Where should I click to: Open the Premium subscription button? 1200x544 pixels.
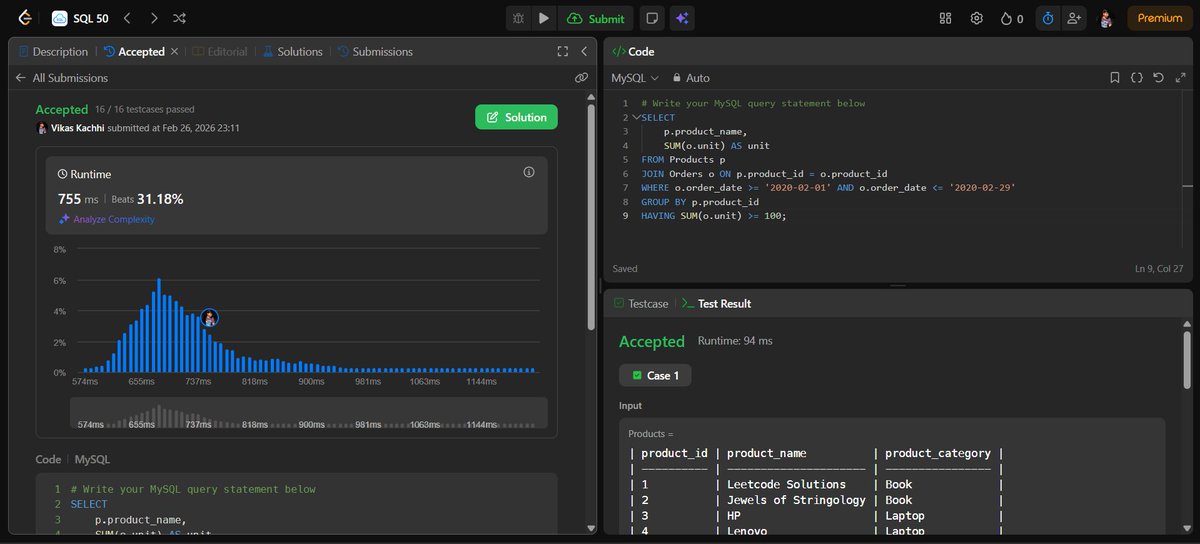point(1160,18)
